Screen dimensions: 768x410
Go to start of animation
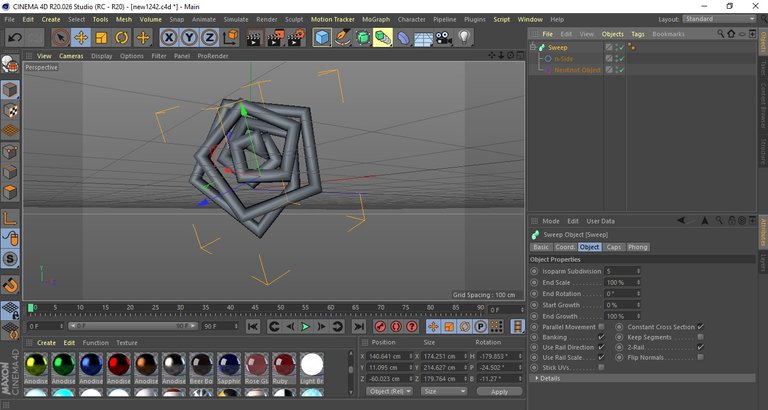pos(253,327)
